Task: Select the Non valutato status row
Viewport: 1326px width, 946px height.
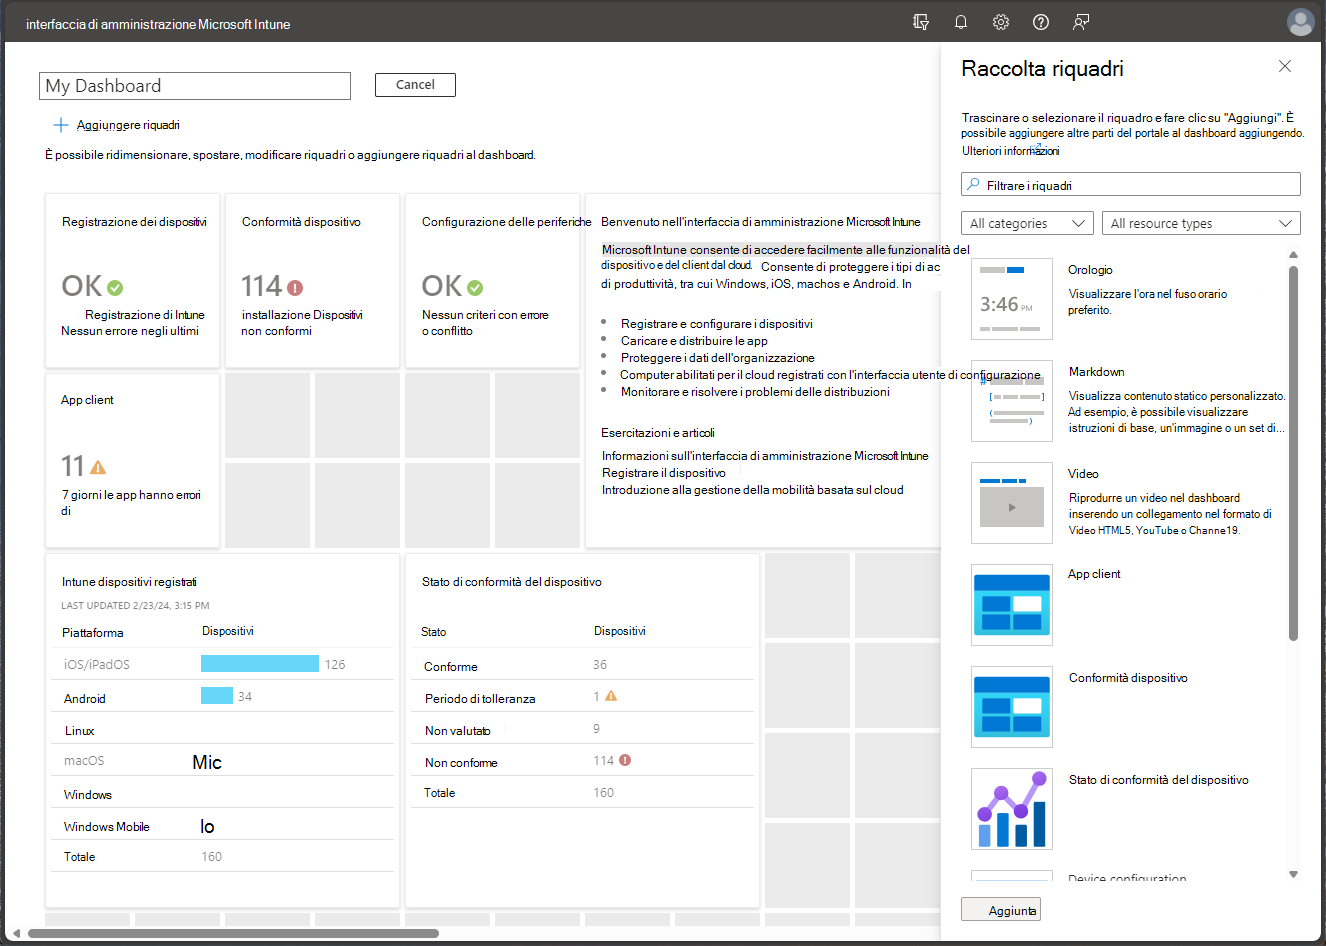Action: (x=582, y=730)
